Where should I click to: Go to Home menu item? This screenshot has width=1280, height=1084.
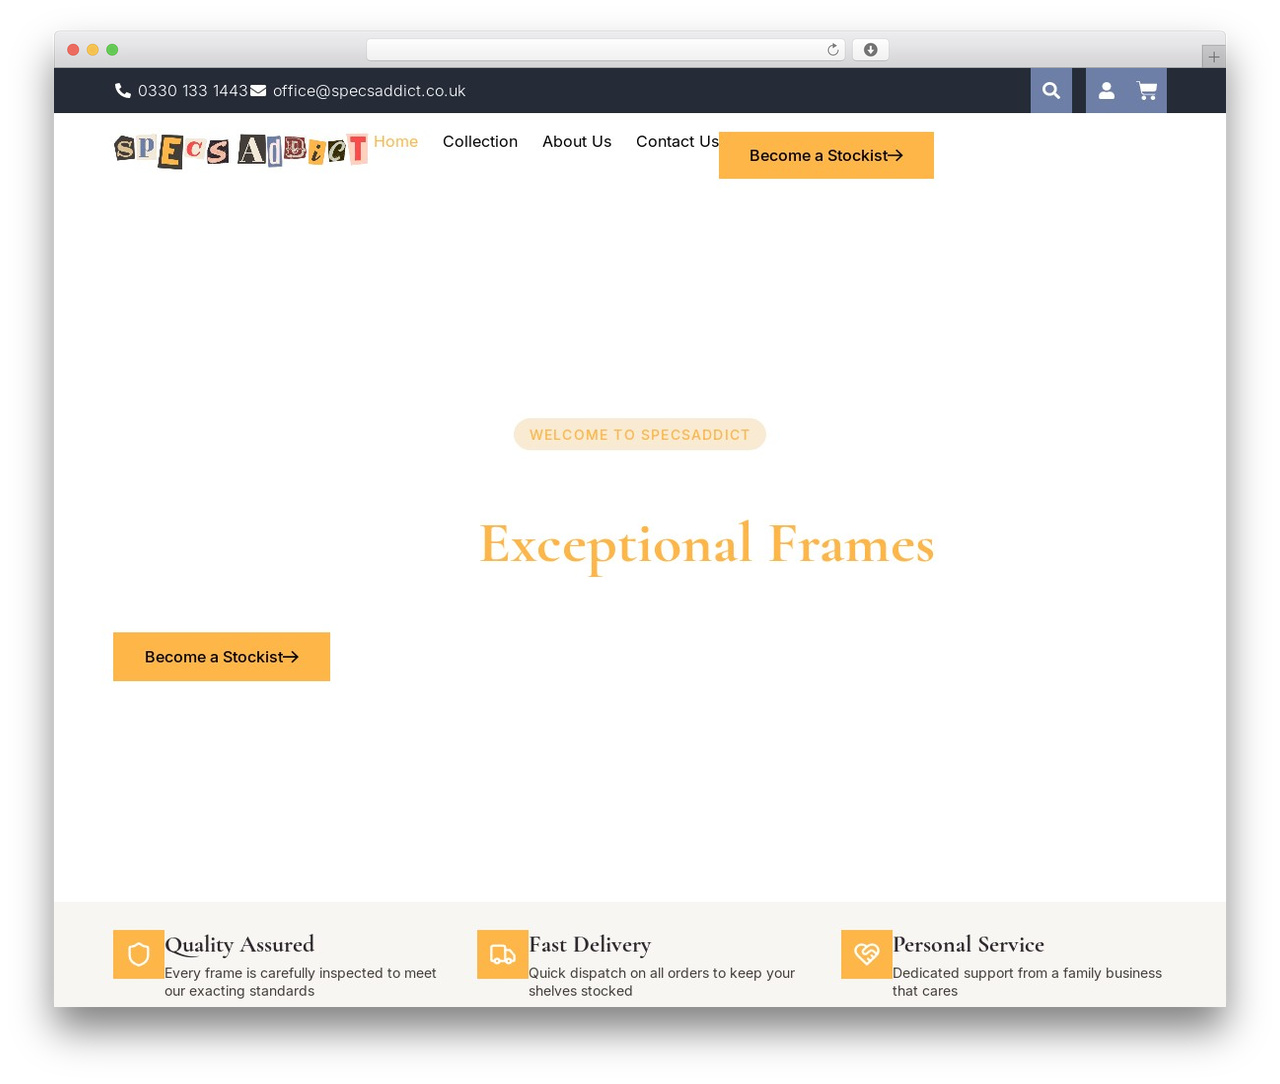396,142
